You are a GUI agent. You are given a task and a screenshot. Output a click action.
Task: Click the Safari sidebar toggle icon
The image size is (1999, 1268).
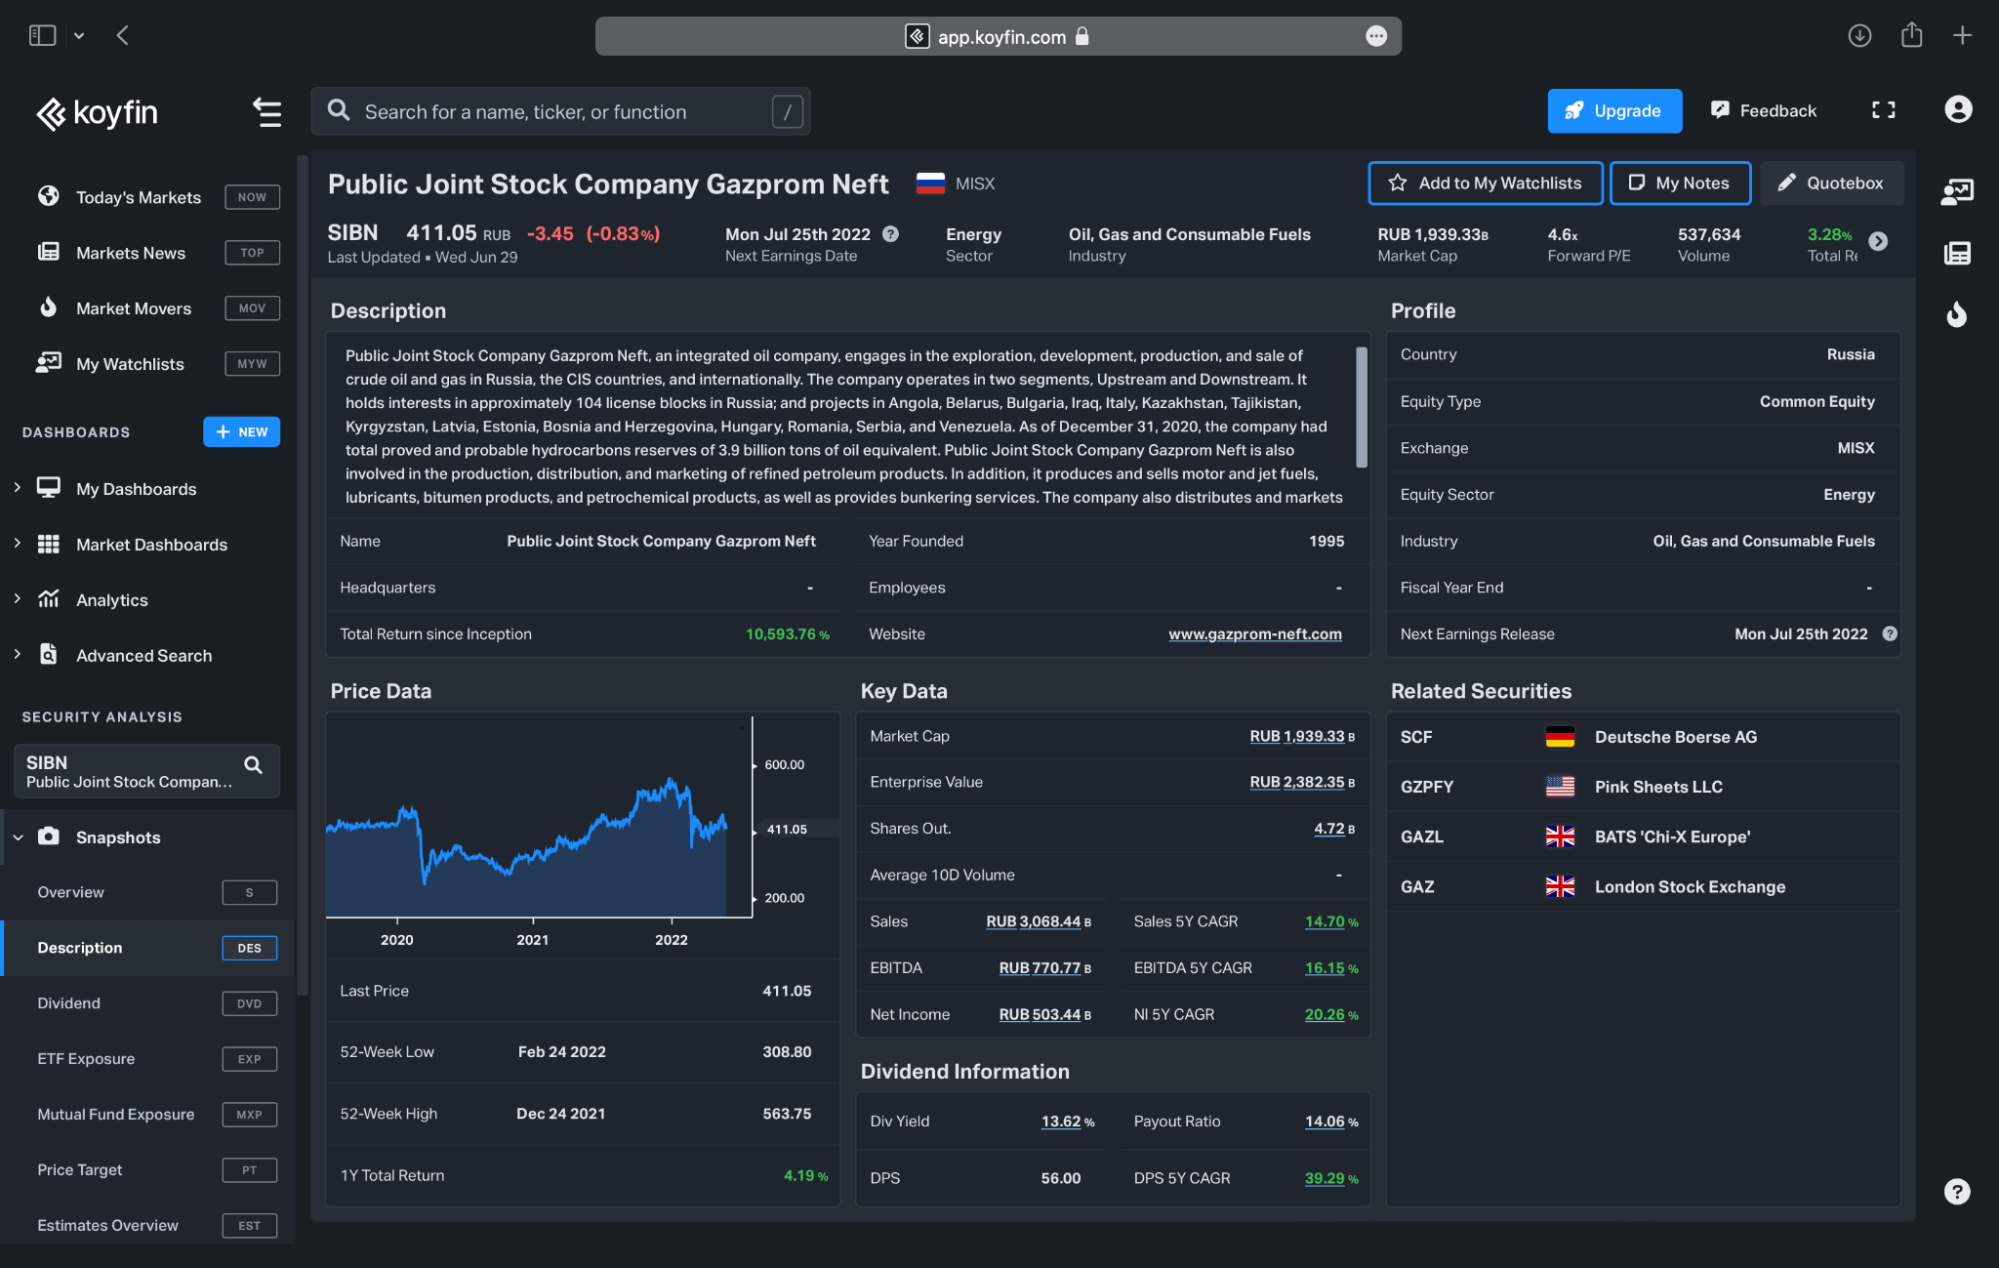(42, 36)
